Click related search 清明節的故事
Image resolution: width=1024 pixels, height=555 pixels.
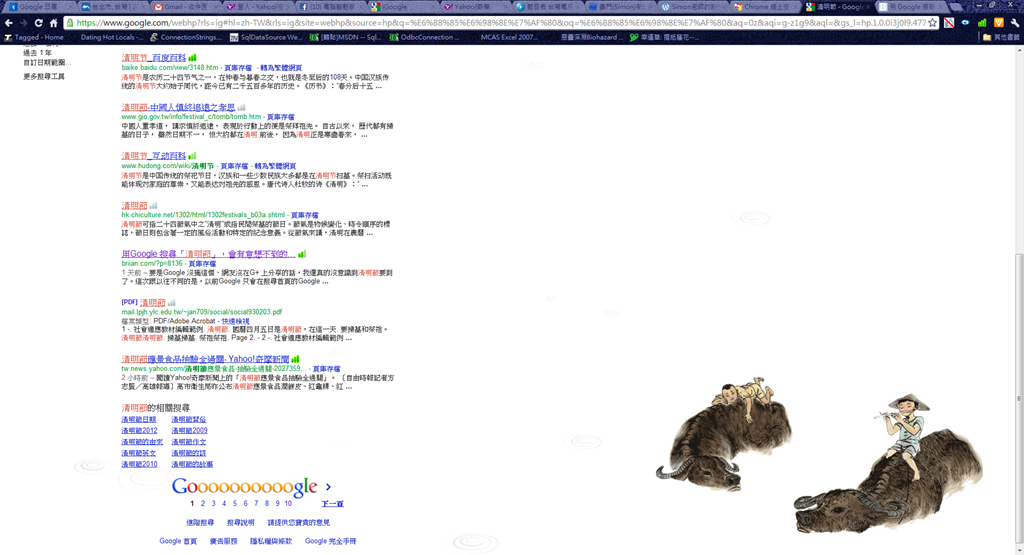[192, 464]
